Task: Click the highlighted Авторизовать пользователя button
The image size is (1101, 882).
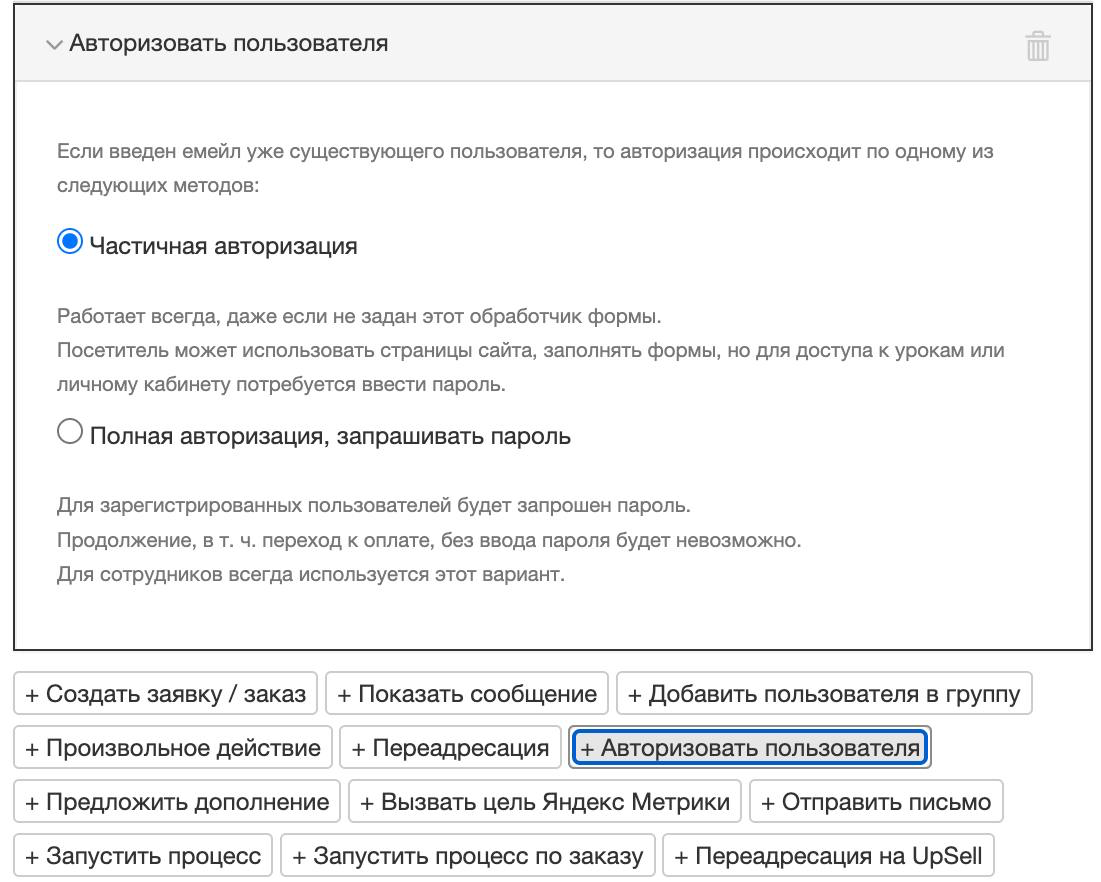Action: [x=750, y=747]
